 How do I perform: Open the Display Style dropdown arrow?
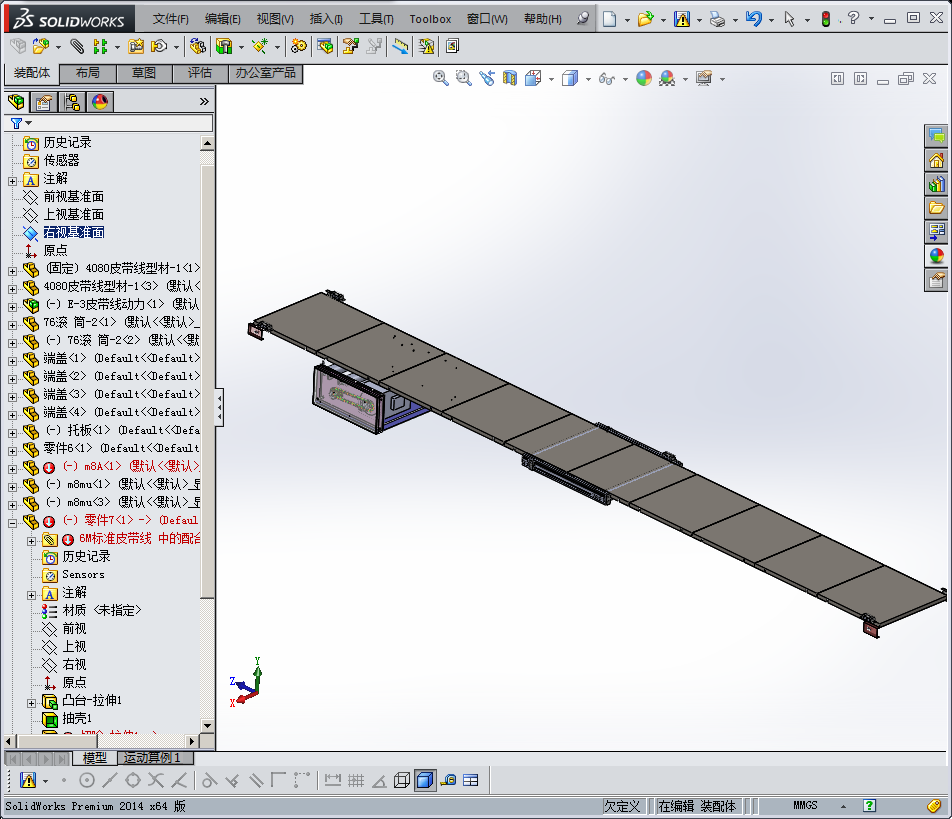point(588,80)
